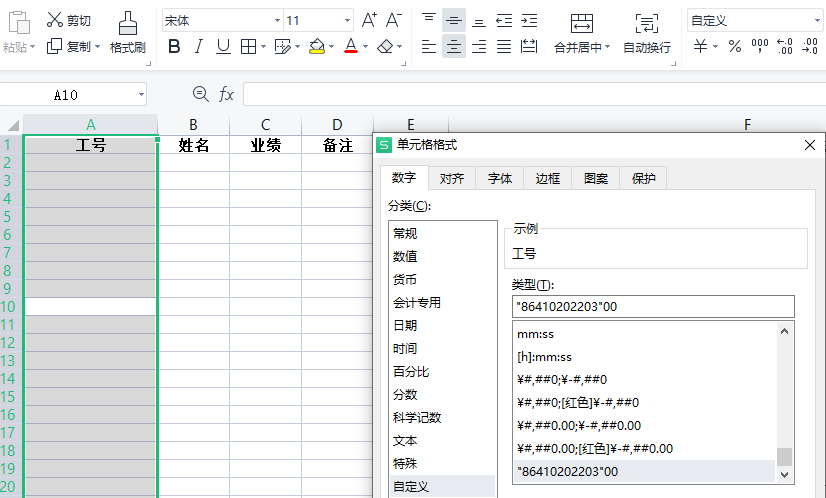Click the Paste (粘贴) clipboard icon
Screen dimensions: 826x498
coord(19,23)
